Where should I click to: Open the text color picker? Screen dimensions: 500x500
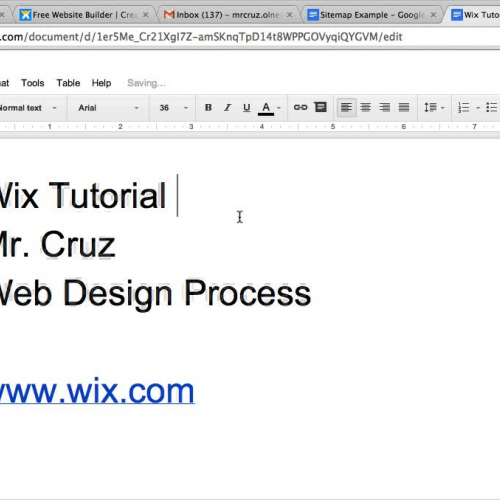(266, 108)
